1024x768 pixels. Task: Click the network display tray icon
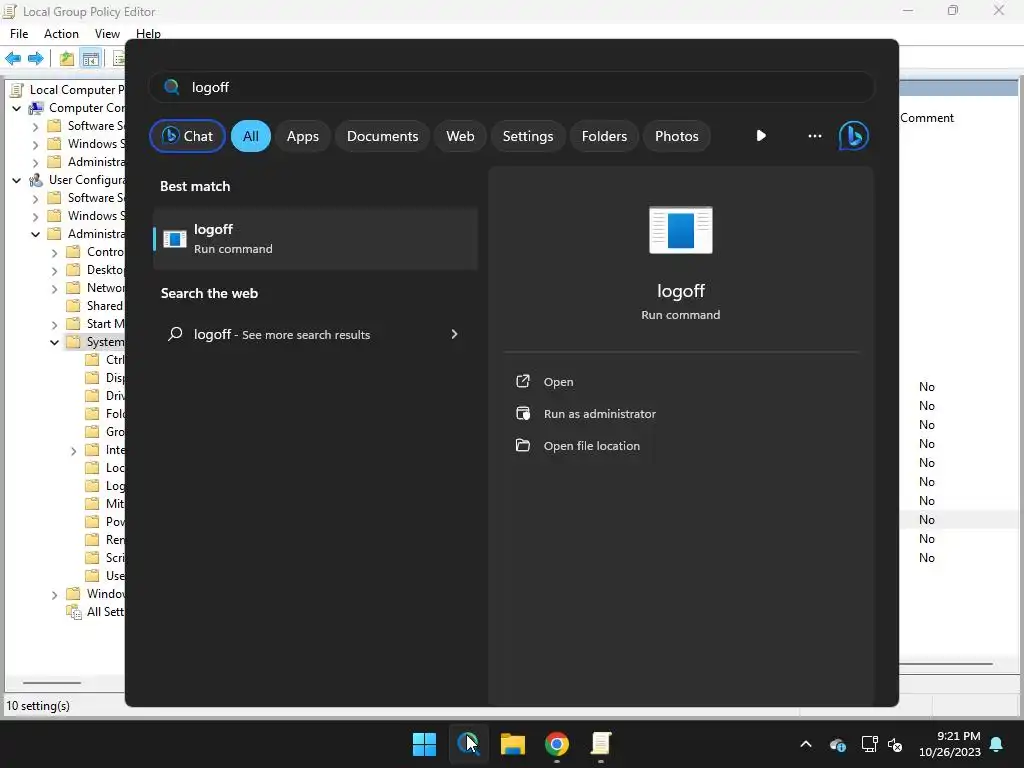click(x=869, y=744)
